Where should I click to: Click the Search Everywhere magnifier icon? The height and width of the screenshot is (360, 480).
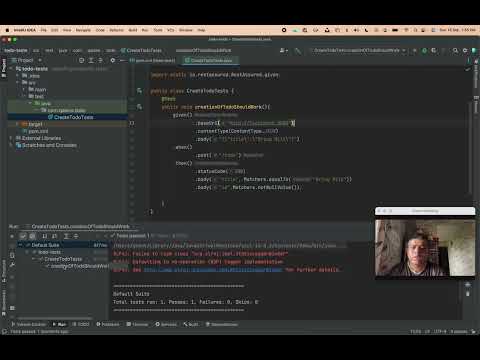pyautogui.click(x=455, y=51)
